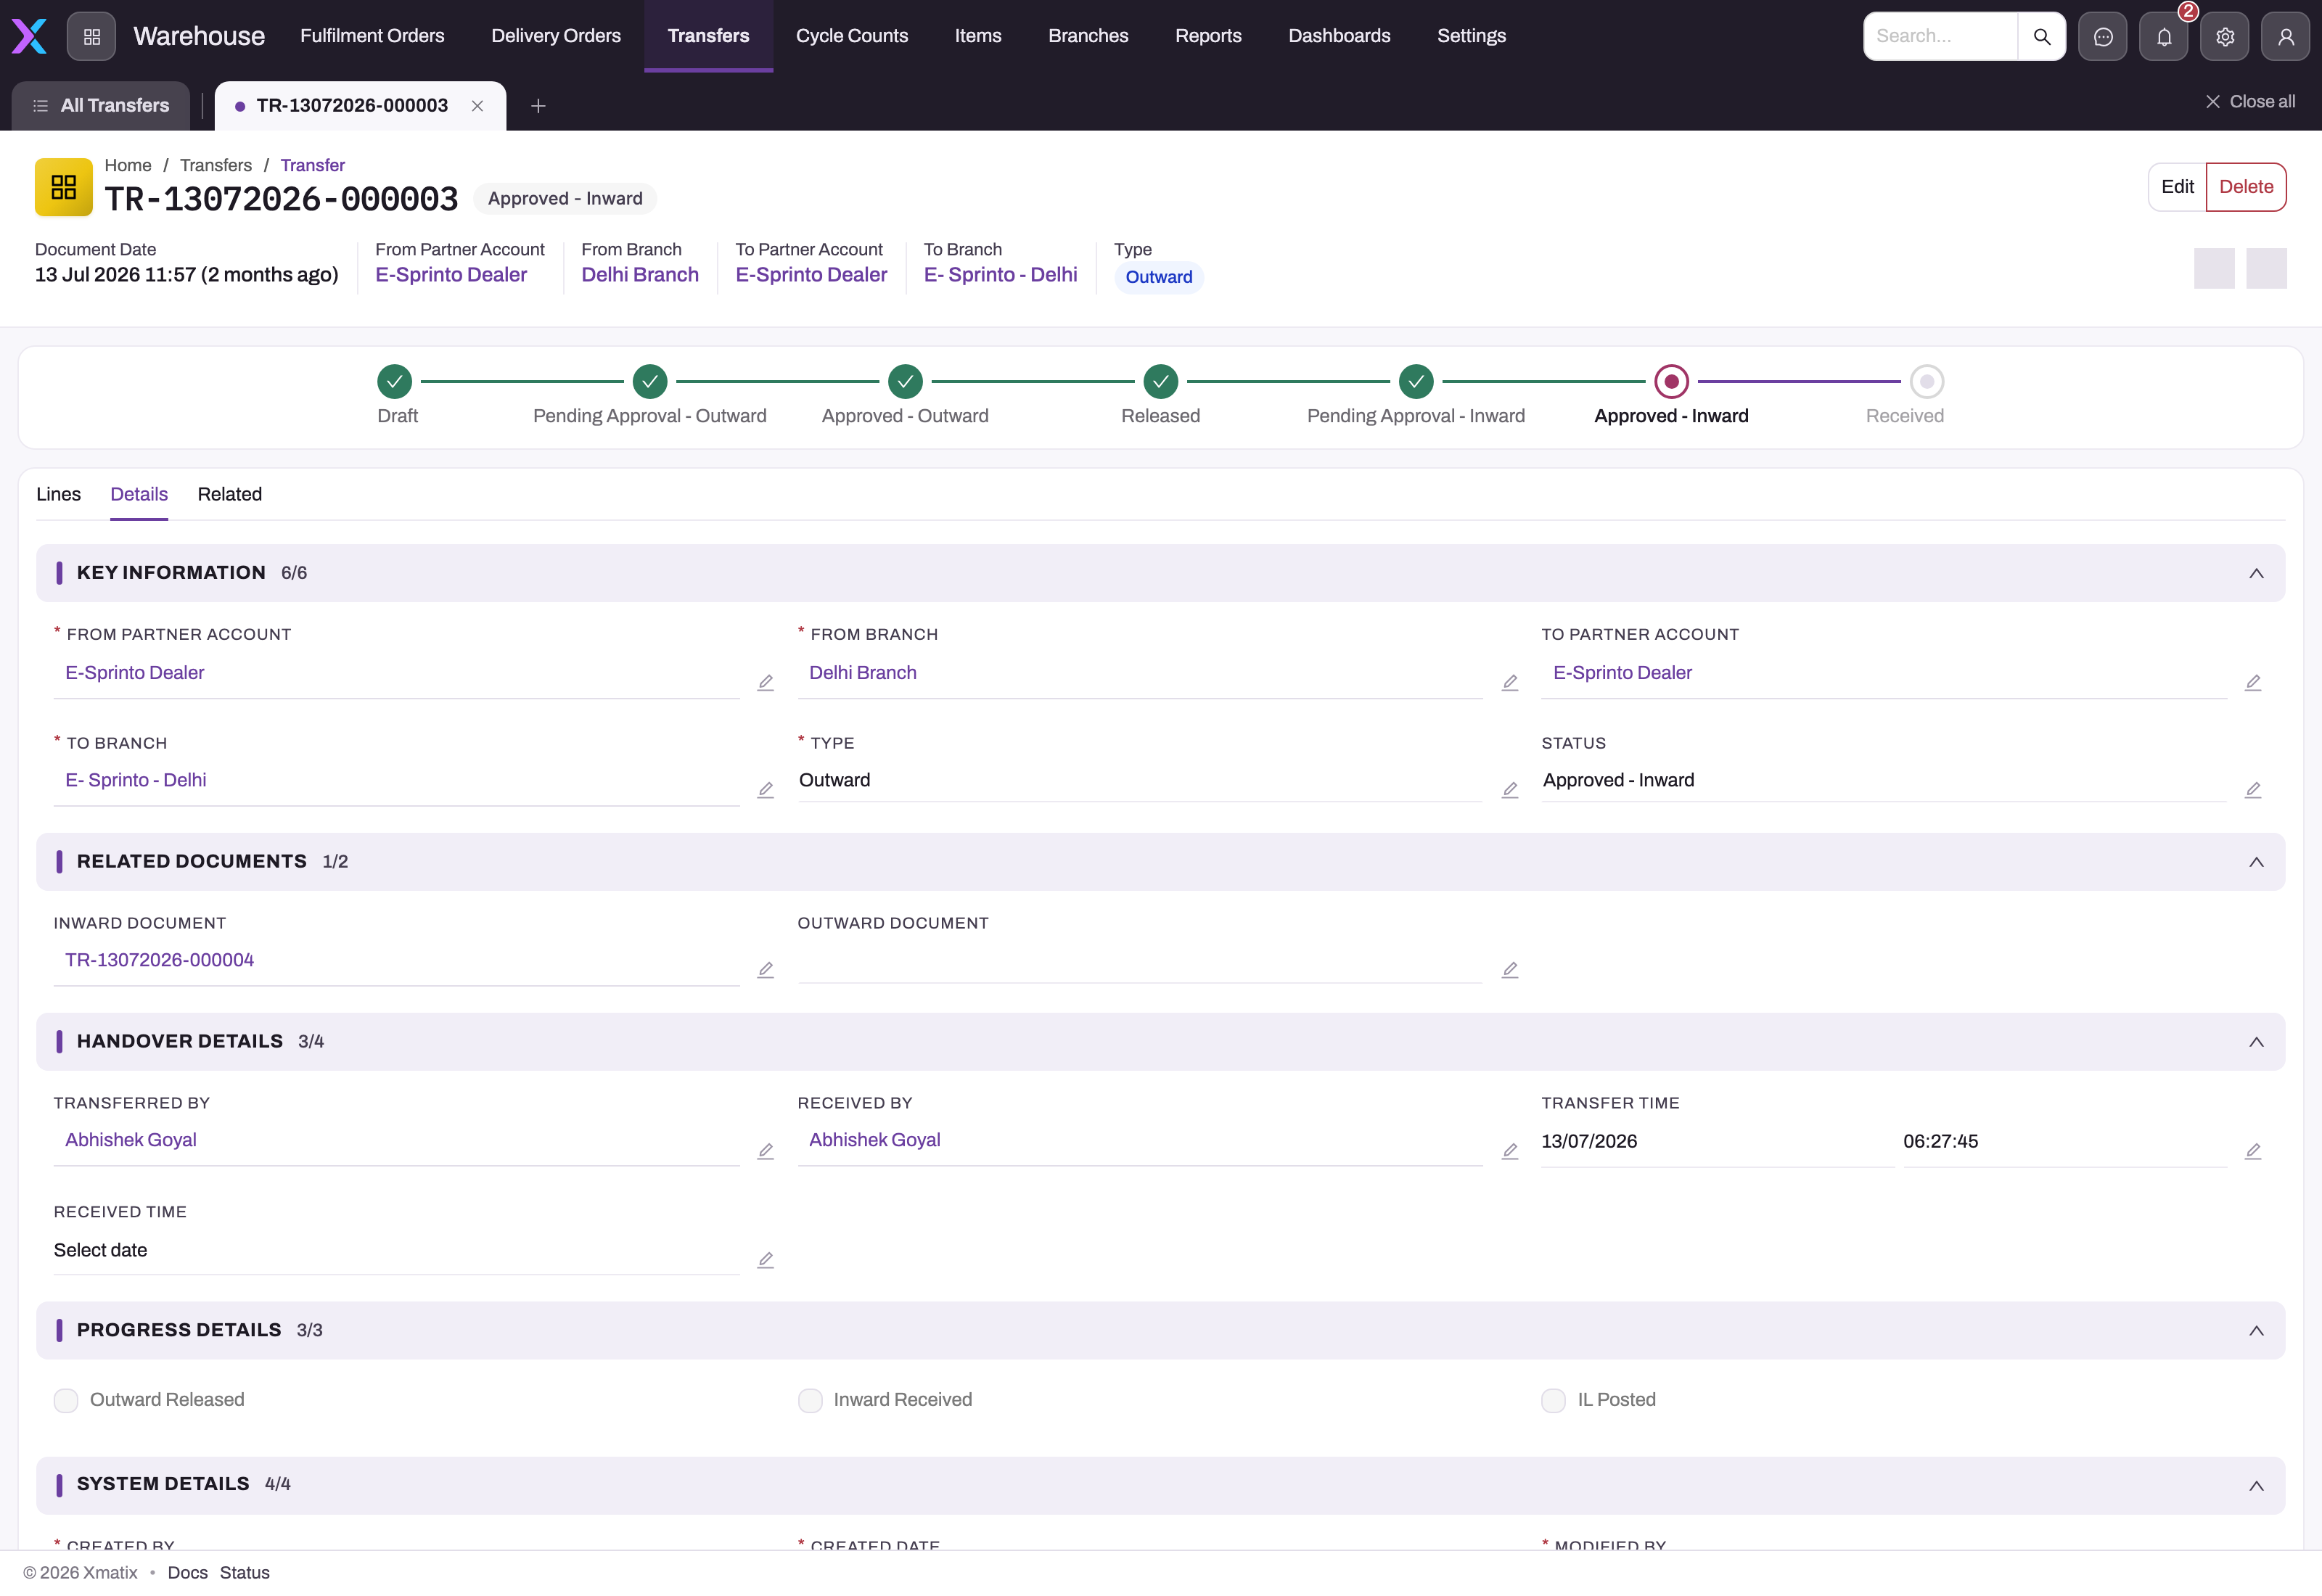This screenshot has width=2322, height=1596.
Task: Open the Docs footer link
Action: point(187,1572)
